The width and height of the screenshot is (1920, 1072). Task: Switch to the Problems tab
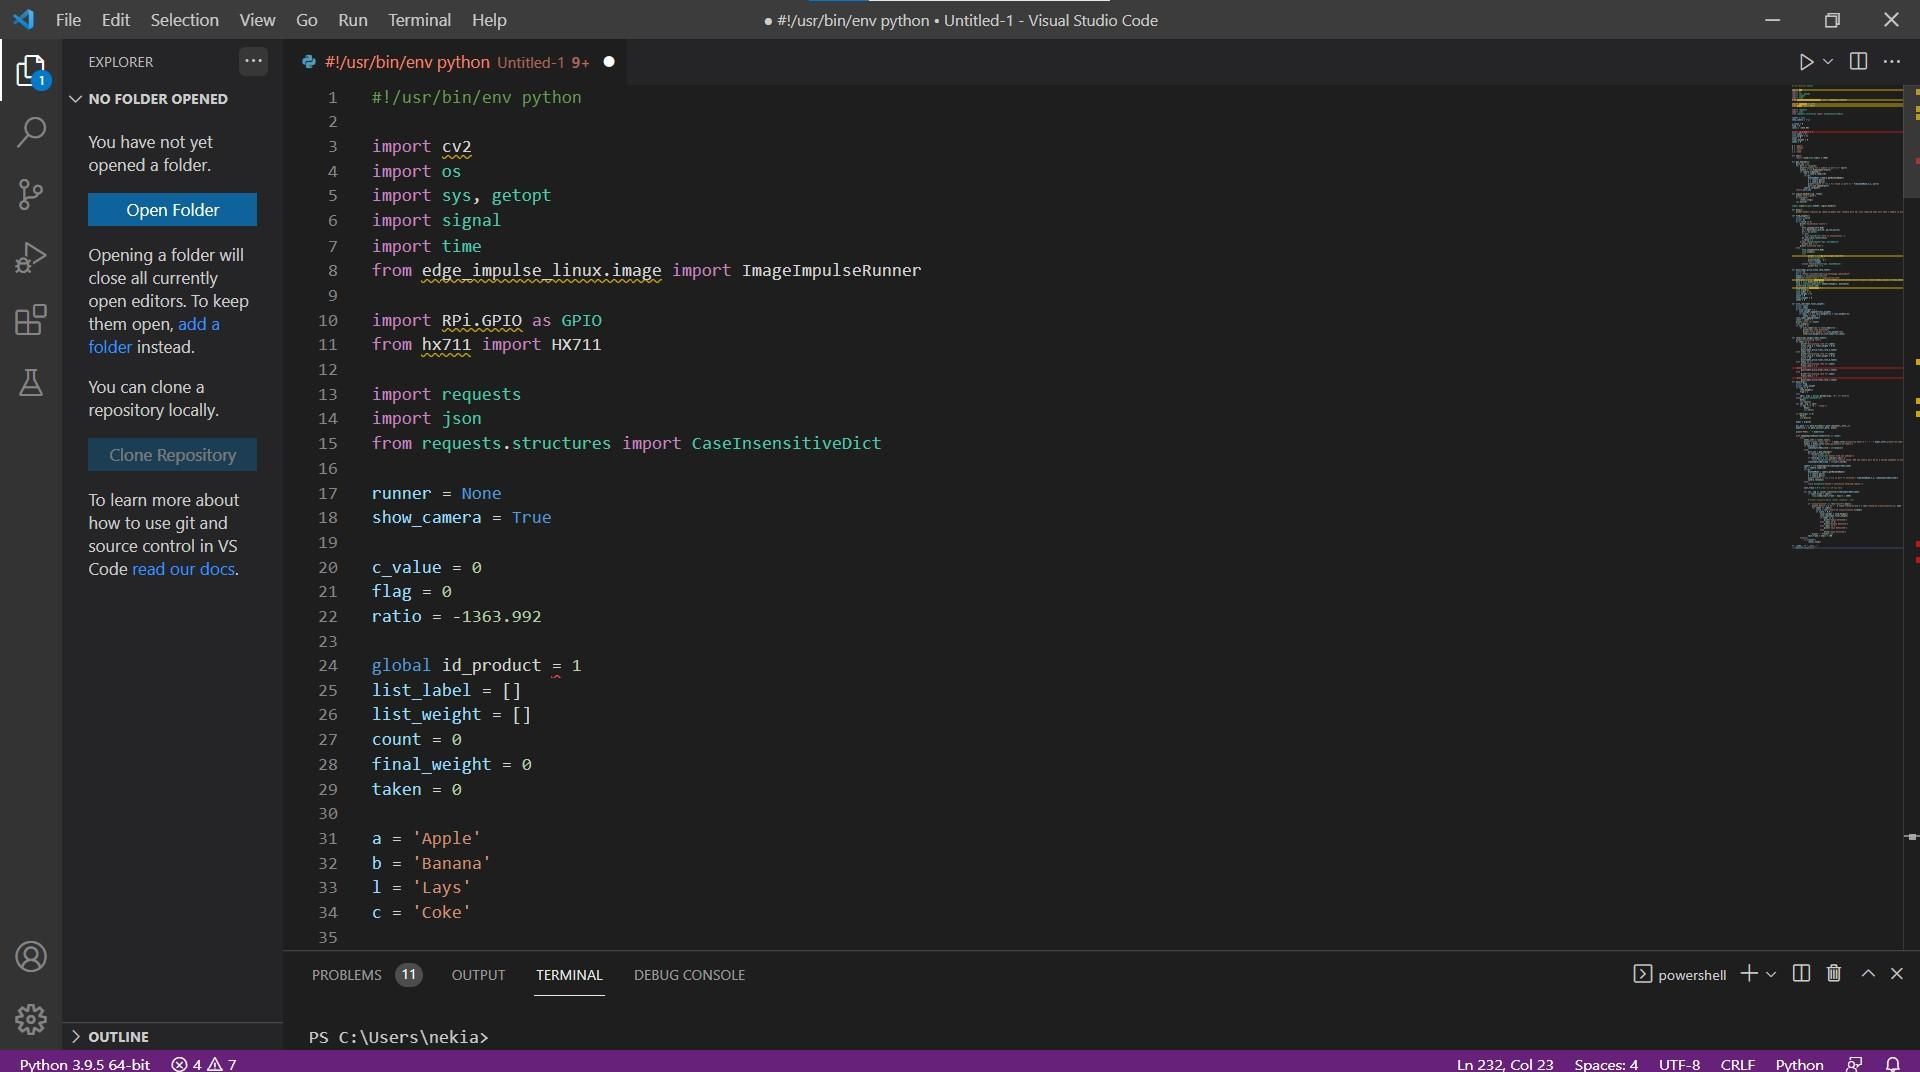tap(346, 975)
